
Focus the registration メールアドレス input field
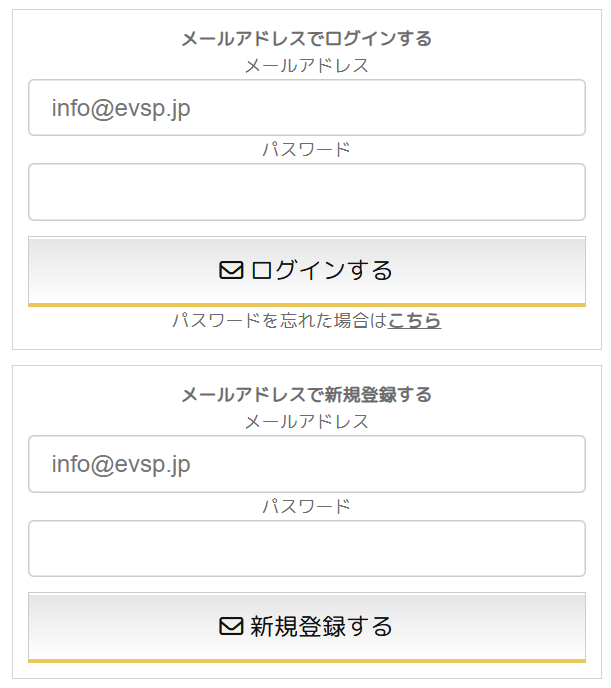(306, 464)
